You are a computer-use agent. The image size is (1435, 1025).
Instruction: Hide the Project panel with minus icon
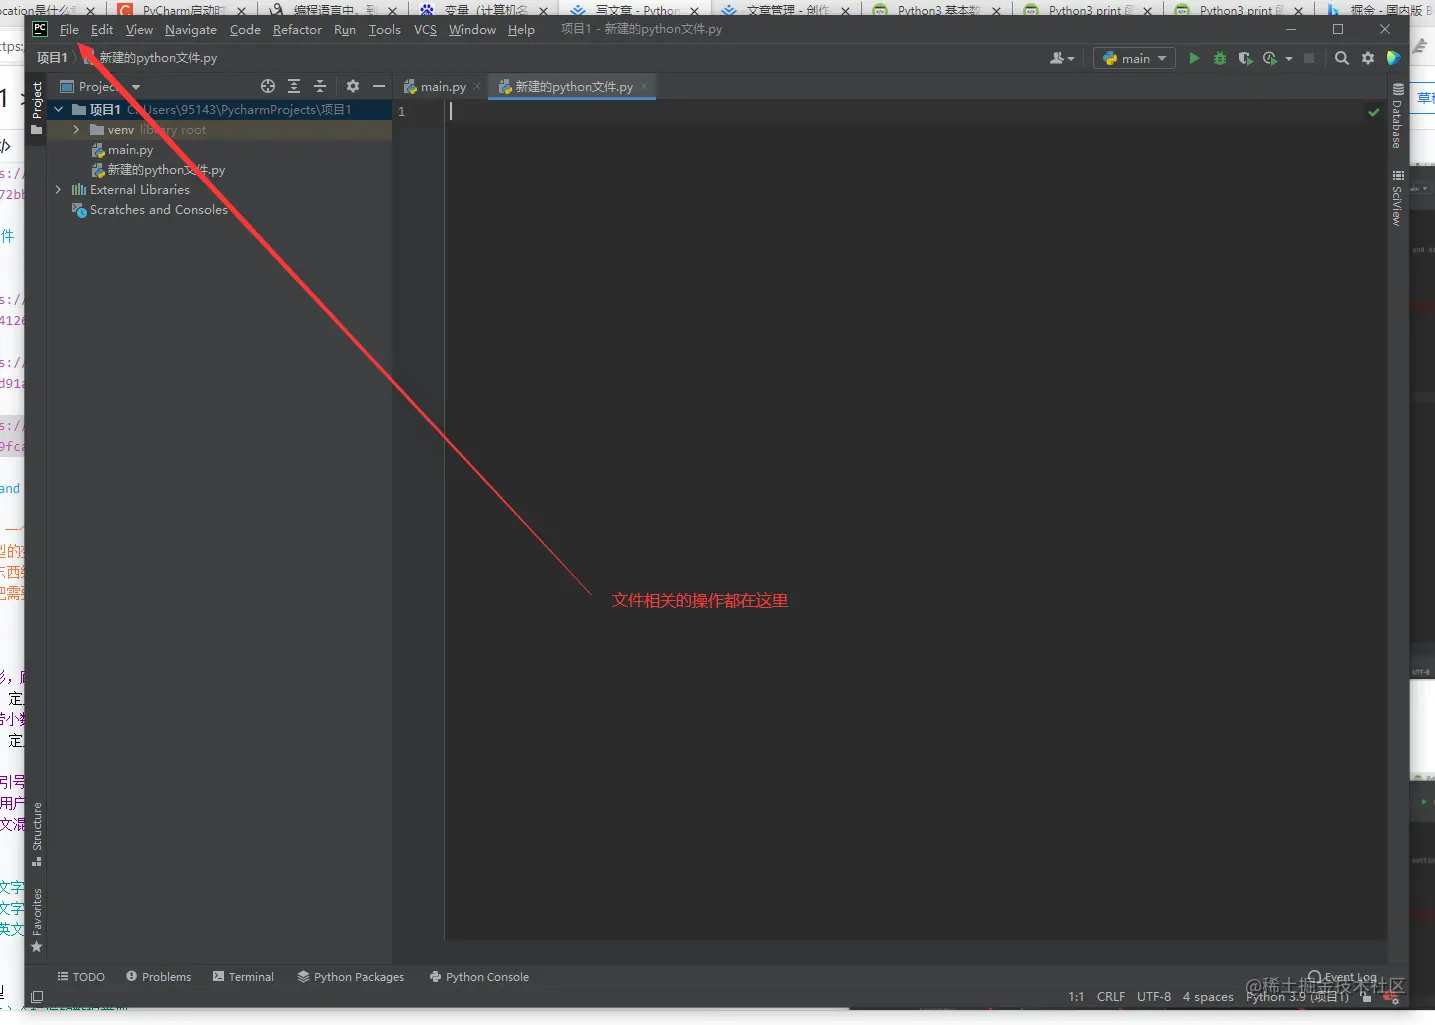pyautogui.click(x=379, y=87)
